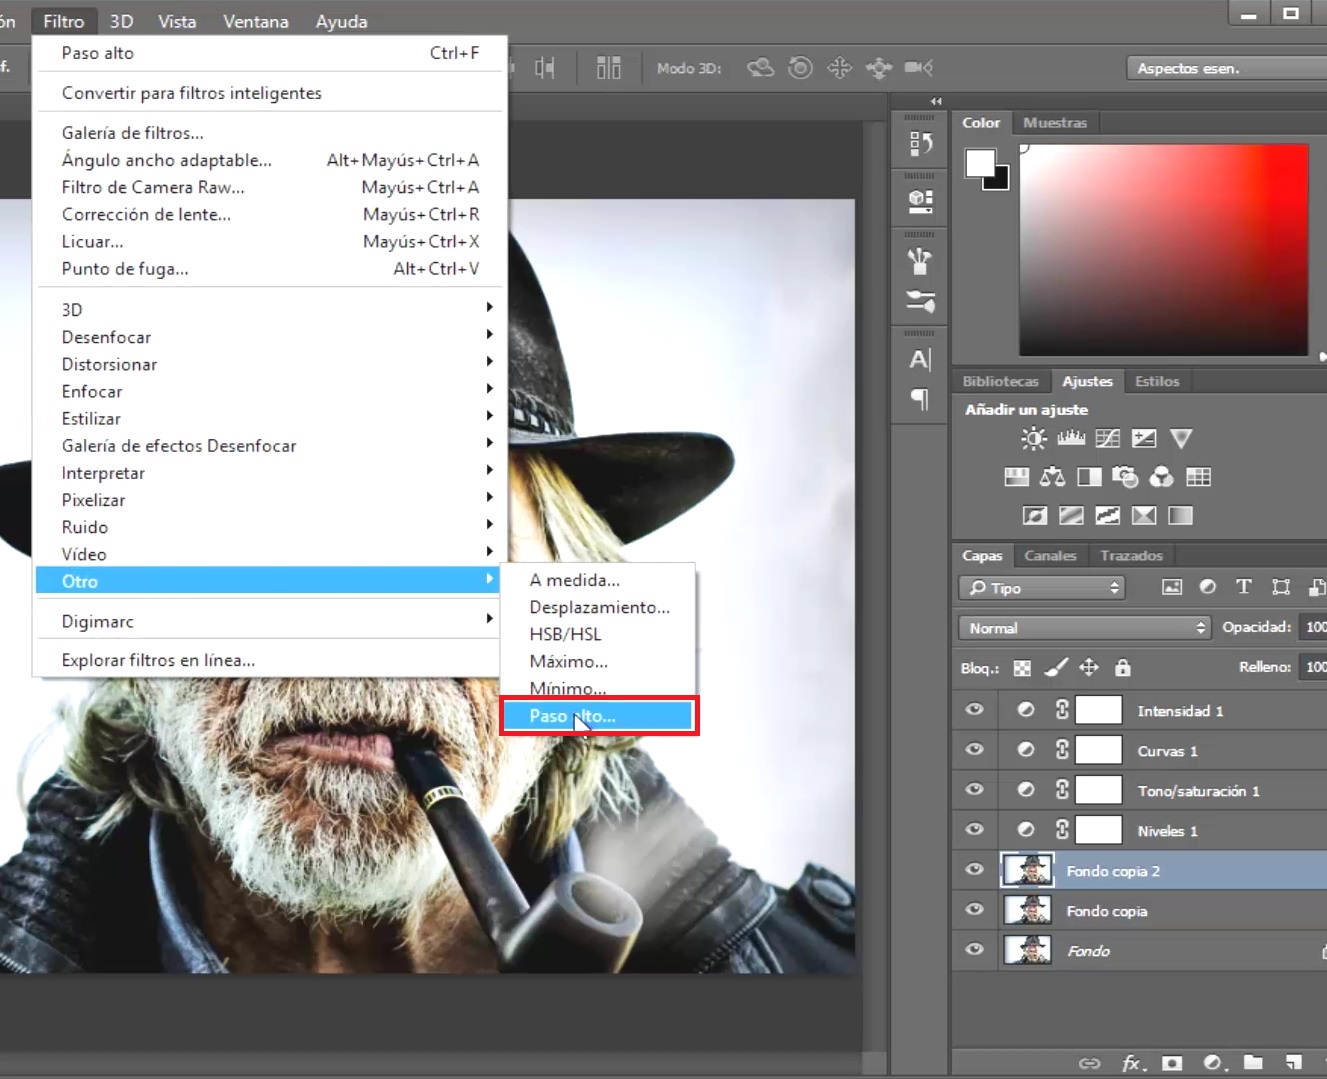Add a Color Balance scales icon
Image resolution: width=1327 pixels, height=1079 pixels.
1052,477
